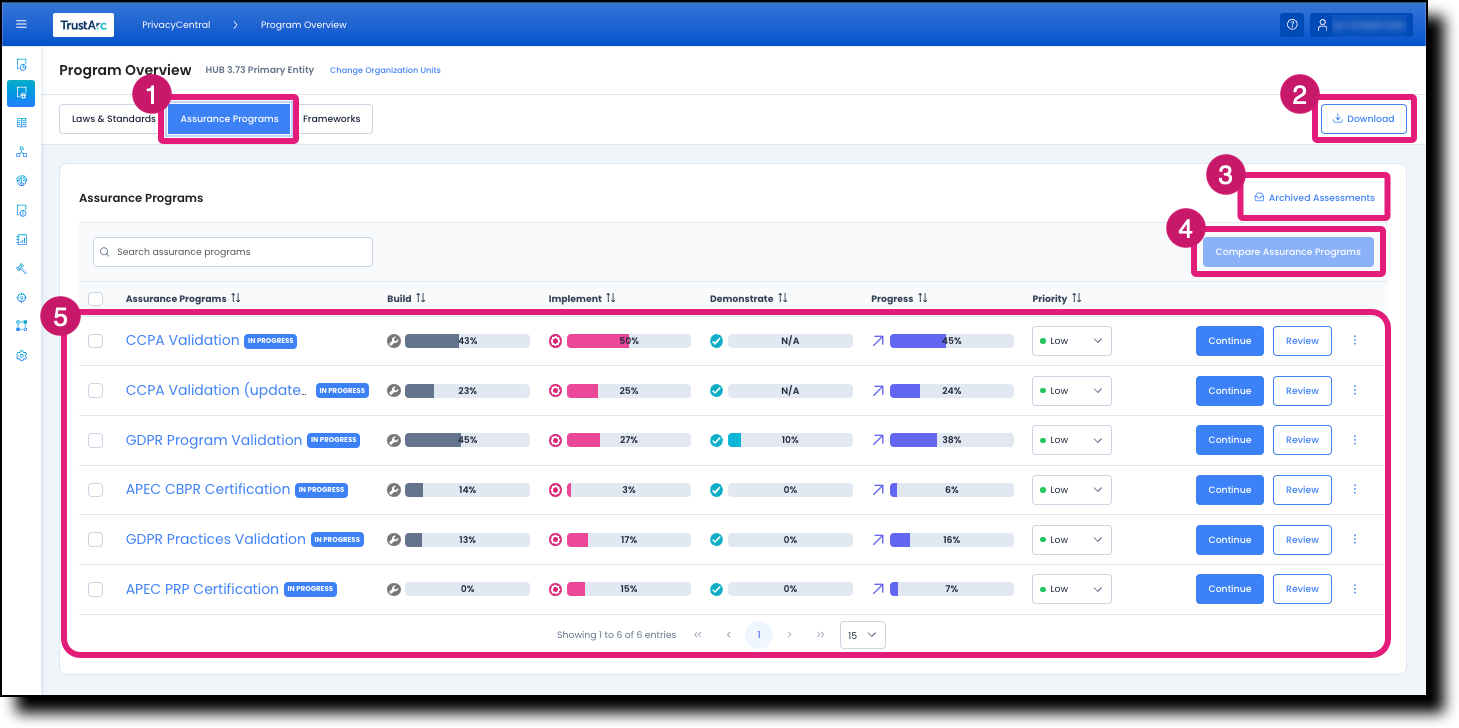Click the Change Organization Units link
The width and height of the screenshot is (1459, 728).
[x=384, y=70]
